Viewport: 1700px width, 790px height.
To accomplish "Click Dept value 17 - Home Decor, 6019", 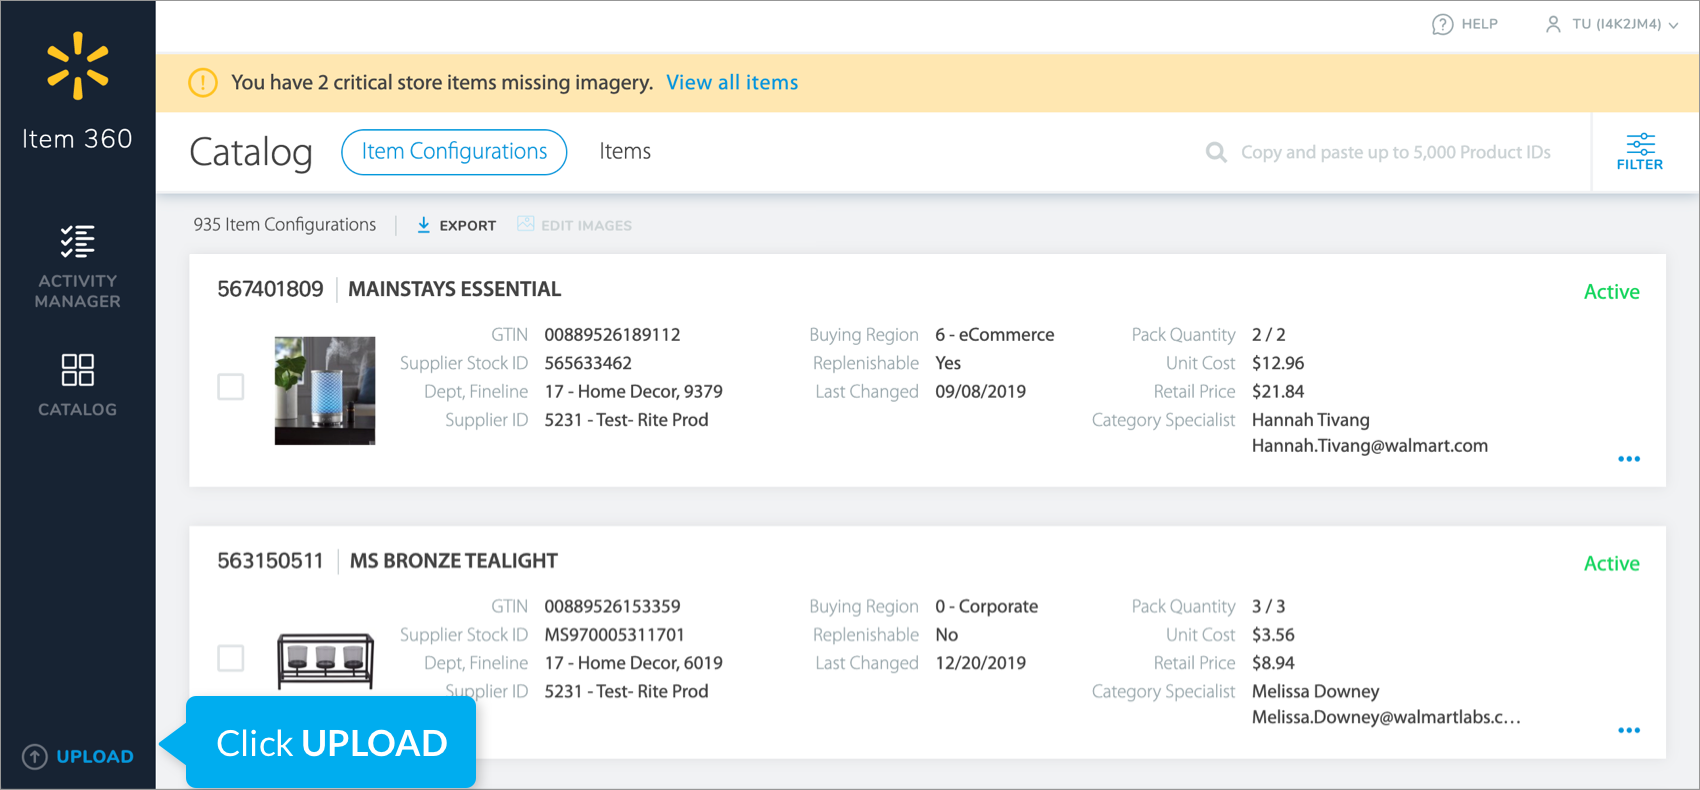I will click(x=634, y=663).
